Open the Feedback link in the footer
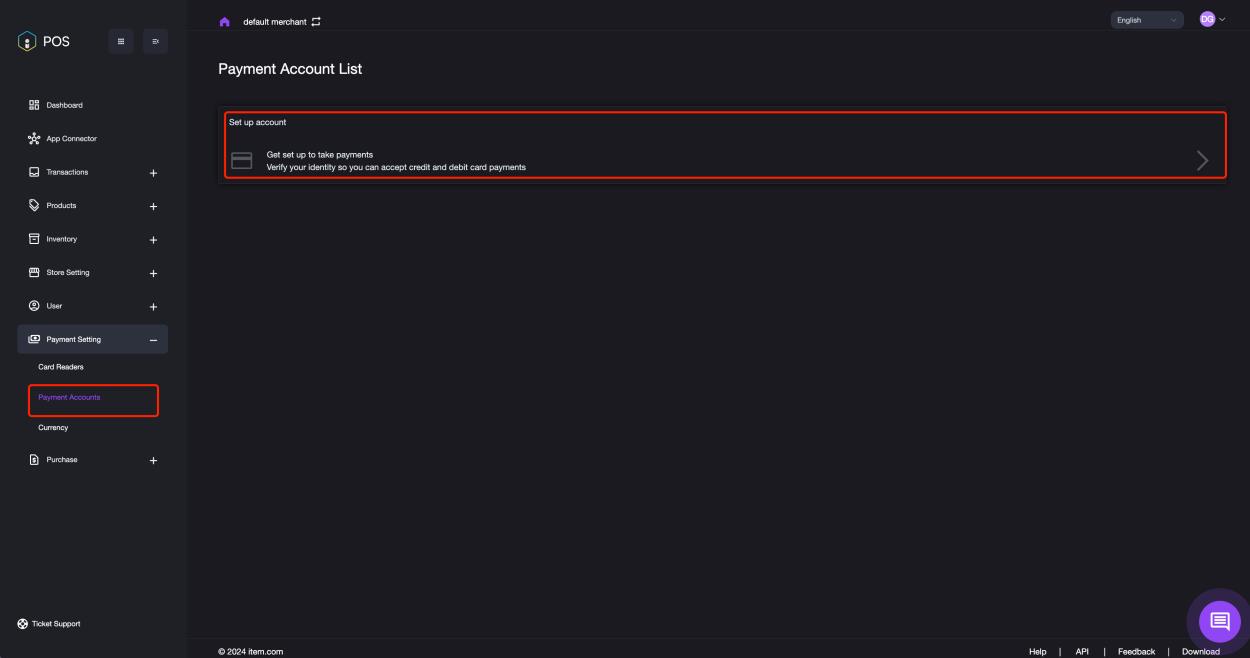The image size is (1250, 658). click(1137, 651)
